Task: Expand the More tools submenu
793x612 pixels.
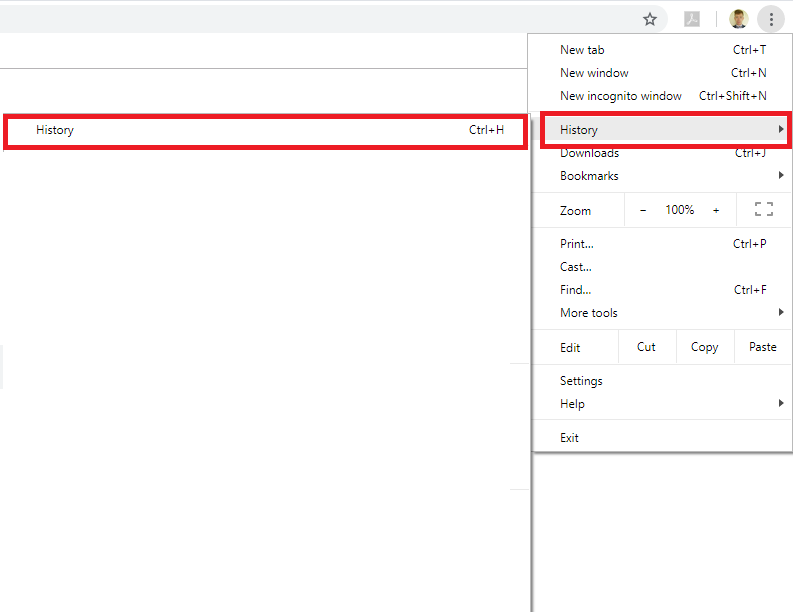Action: coord(662,313)
